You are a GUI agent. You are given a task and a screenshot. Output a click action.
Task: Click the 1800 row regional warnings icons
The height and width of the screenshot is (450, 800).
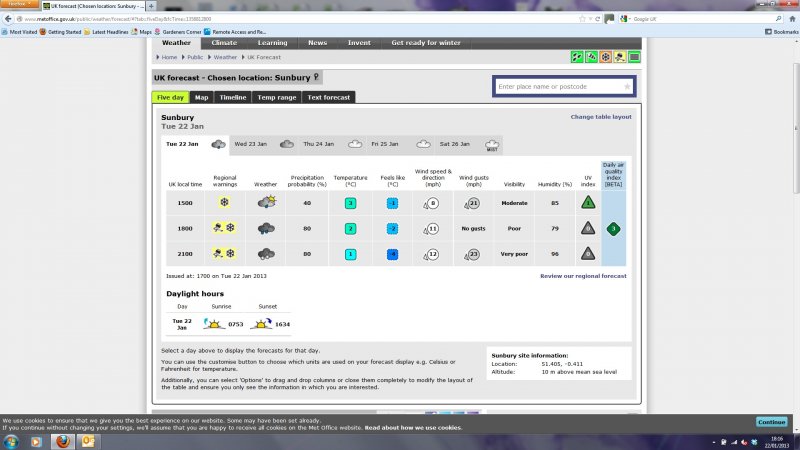[224, 228]
